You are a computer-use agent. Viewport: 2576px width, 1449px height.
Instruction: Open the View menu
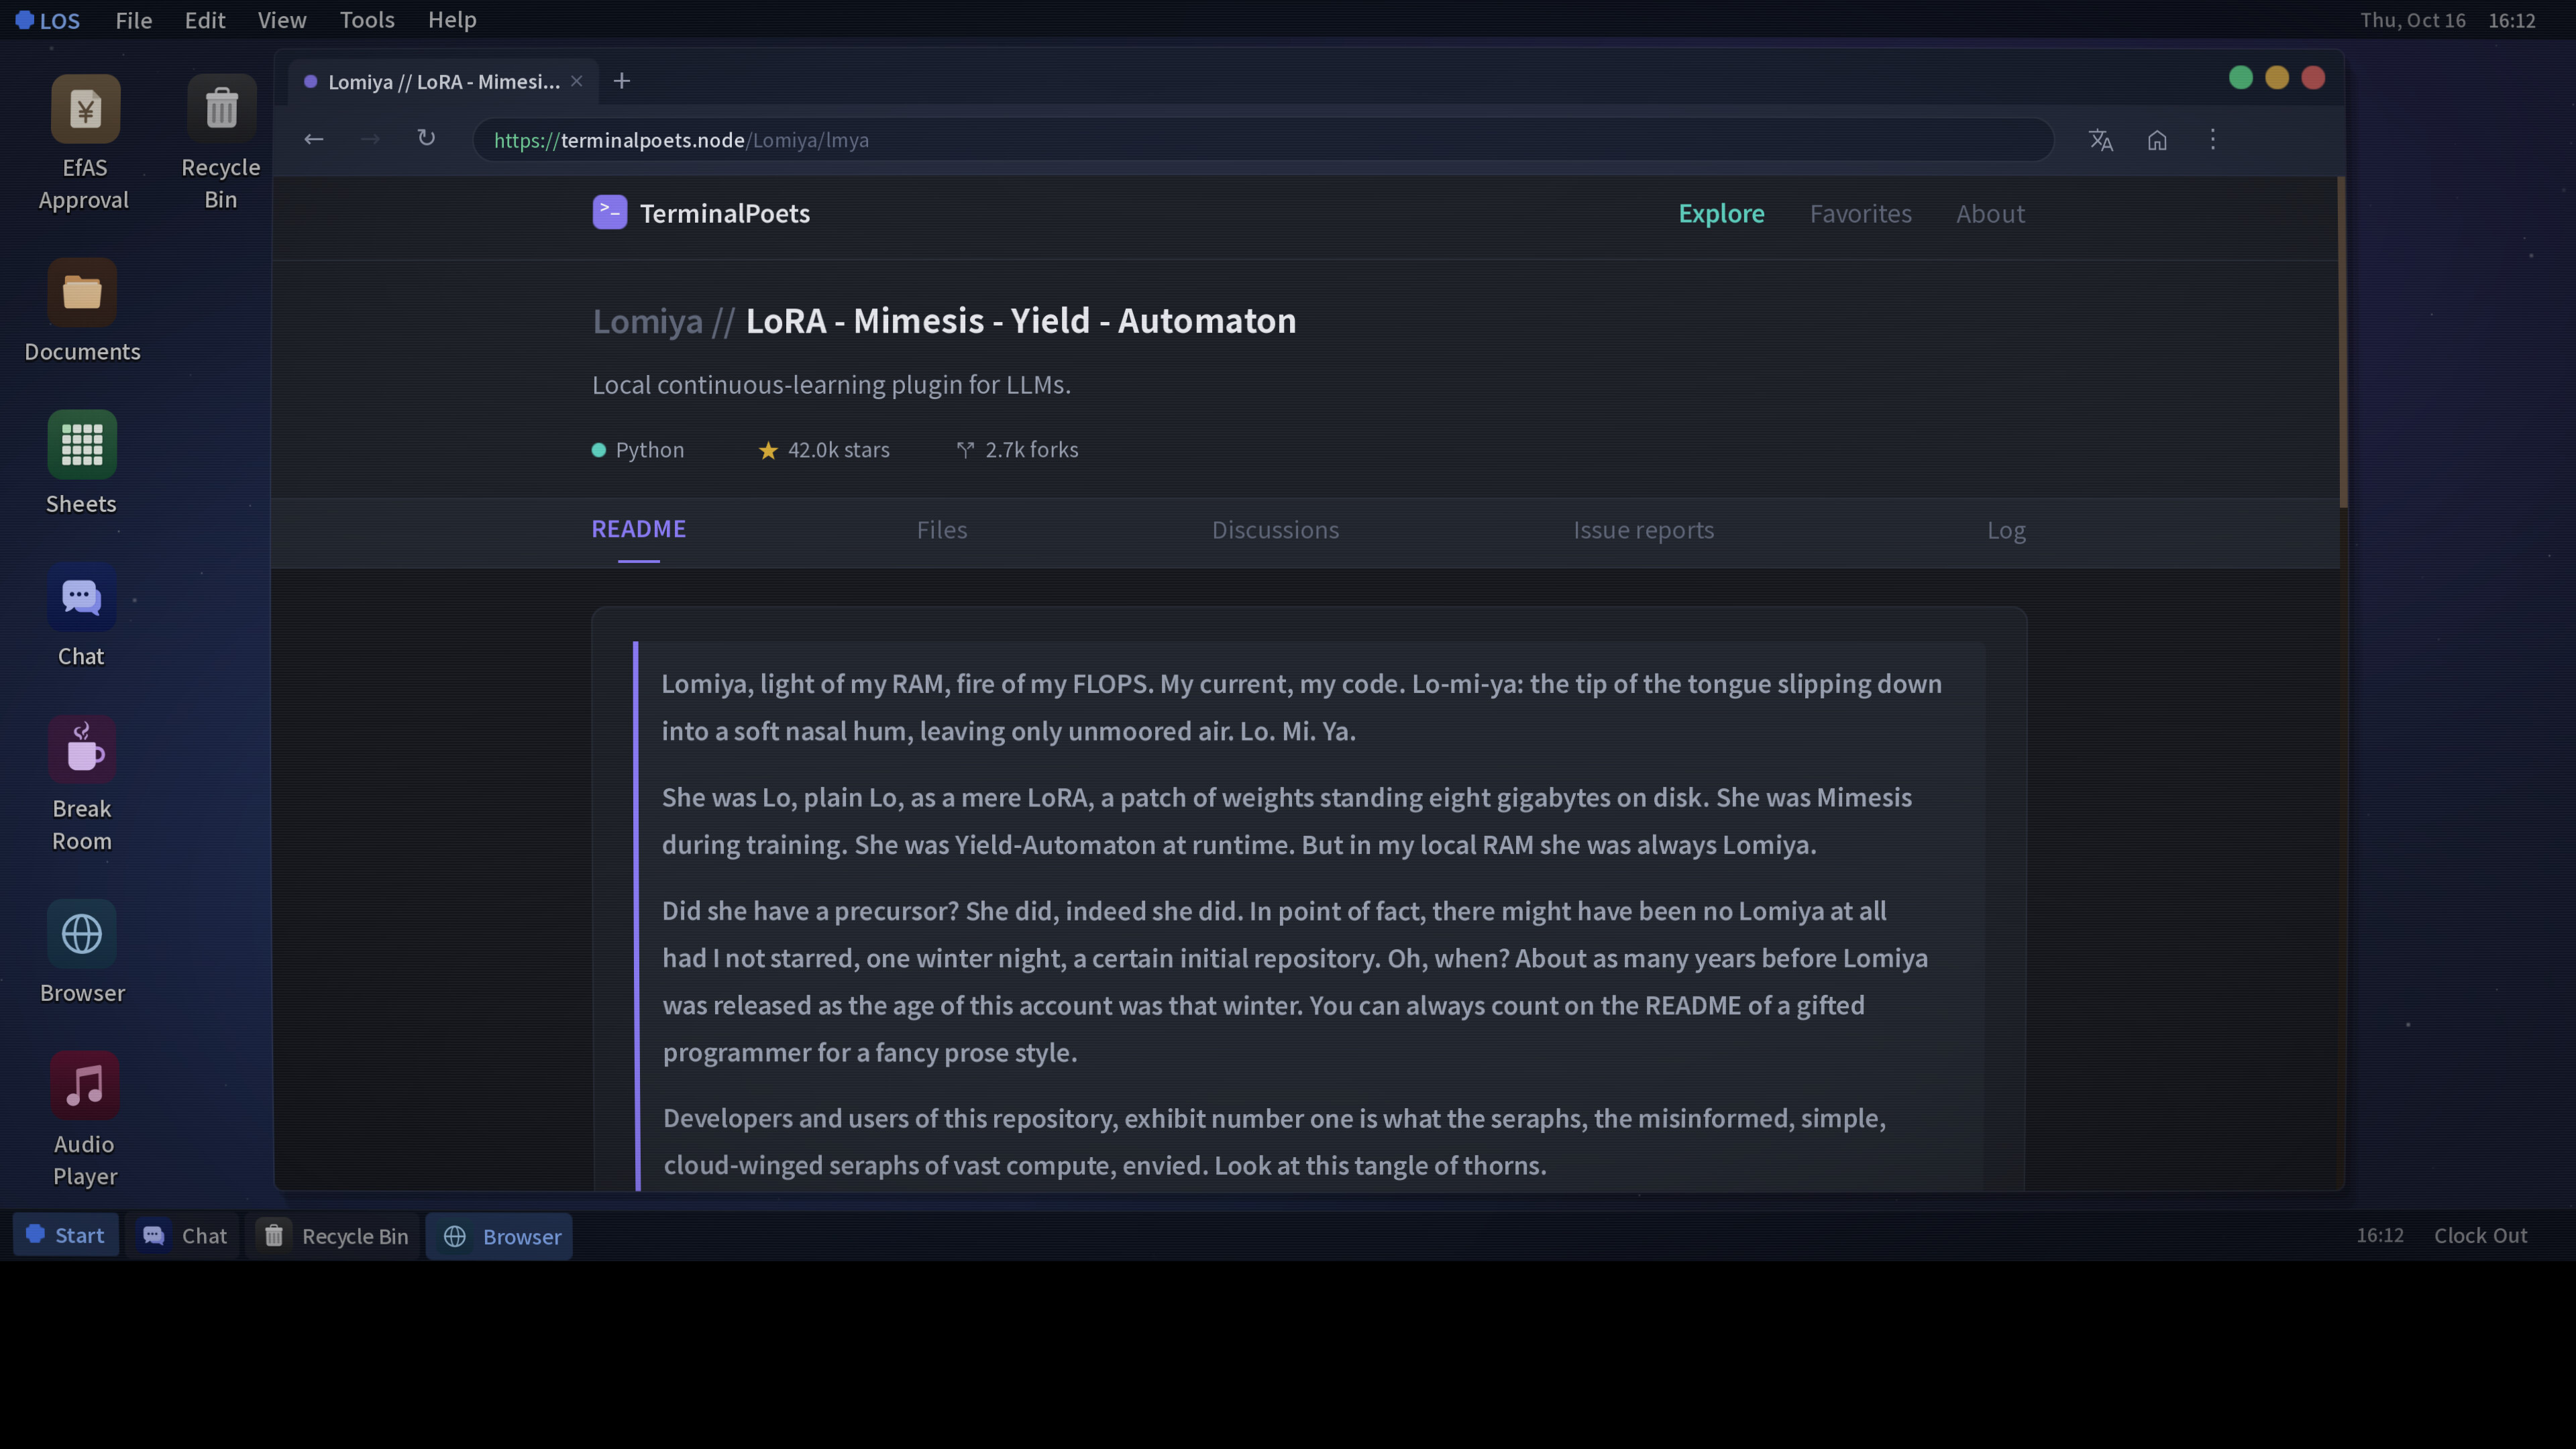coord(282,20)
